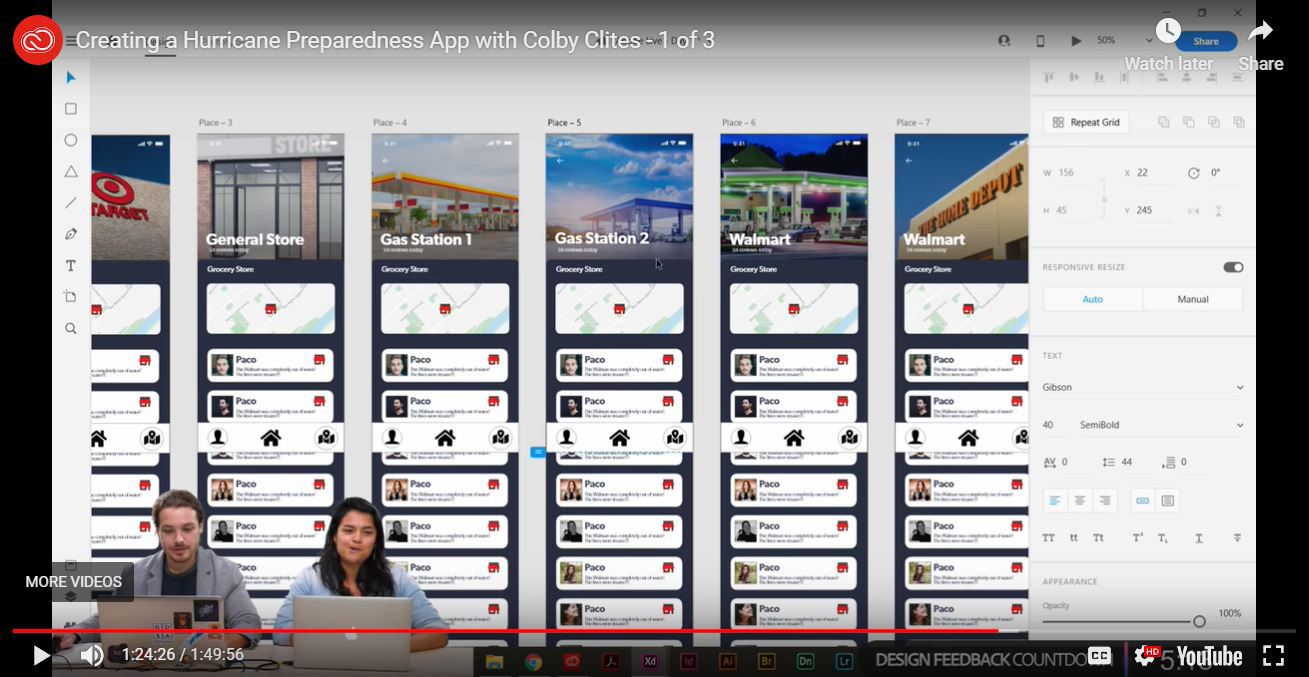The image size is (1309, 677).
Task: Open YouTube settings gear menu
Action: pos(1145,656)
